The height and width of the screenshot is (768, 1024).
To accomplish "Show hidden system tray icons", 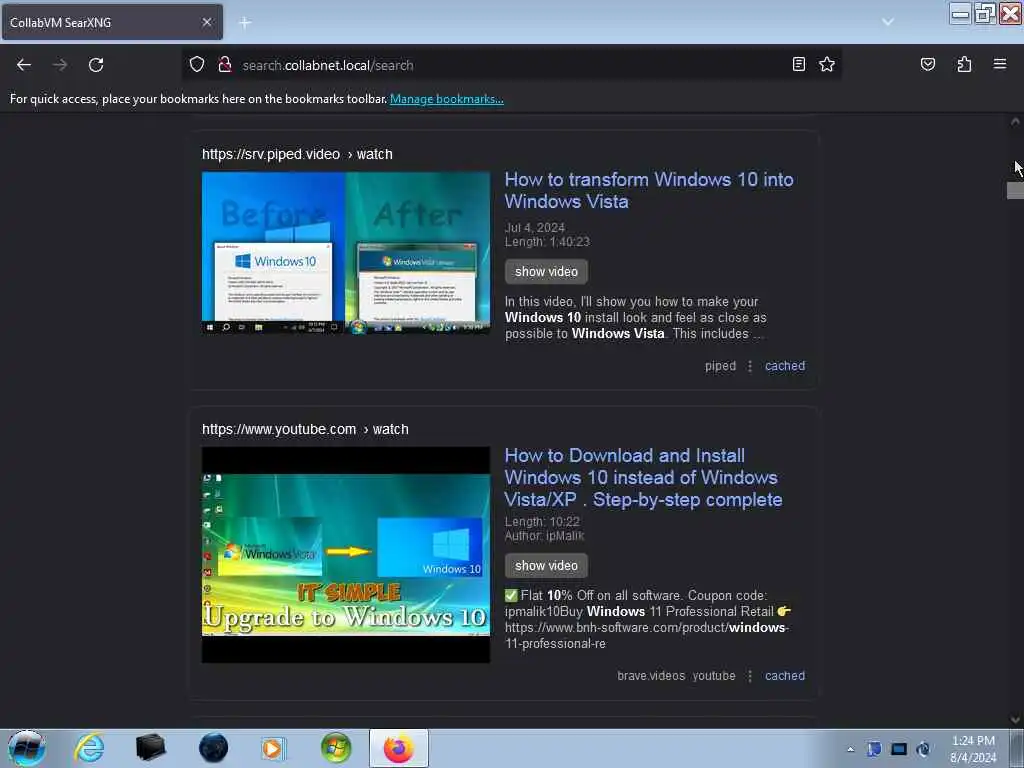I will 850,750.
